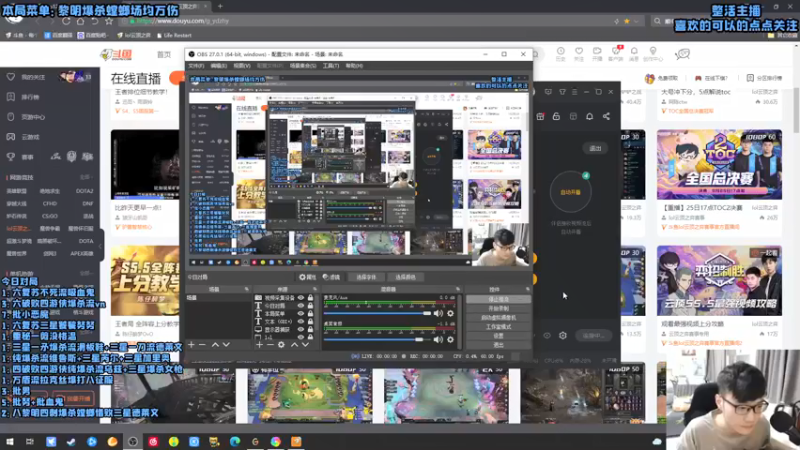Bookmark page with the address bar star

(x=627, y=21)
